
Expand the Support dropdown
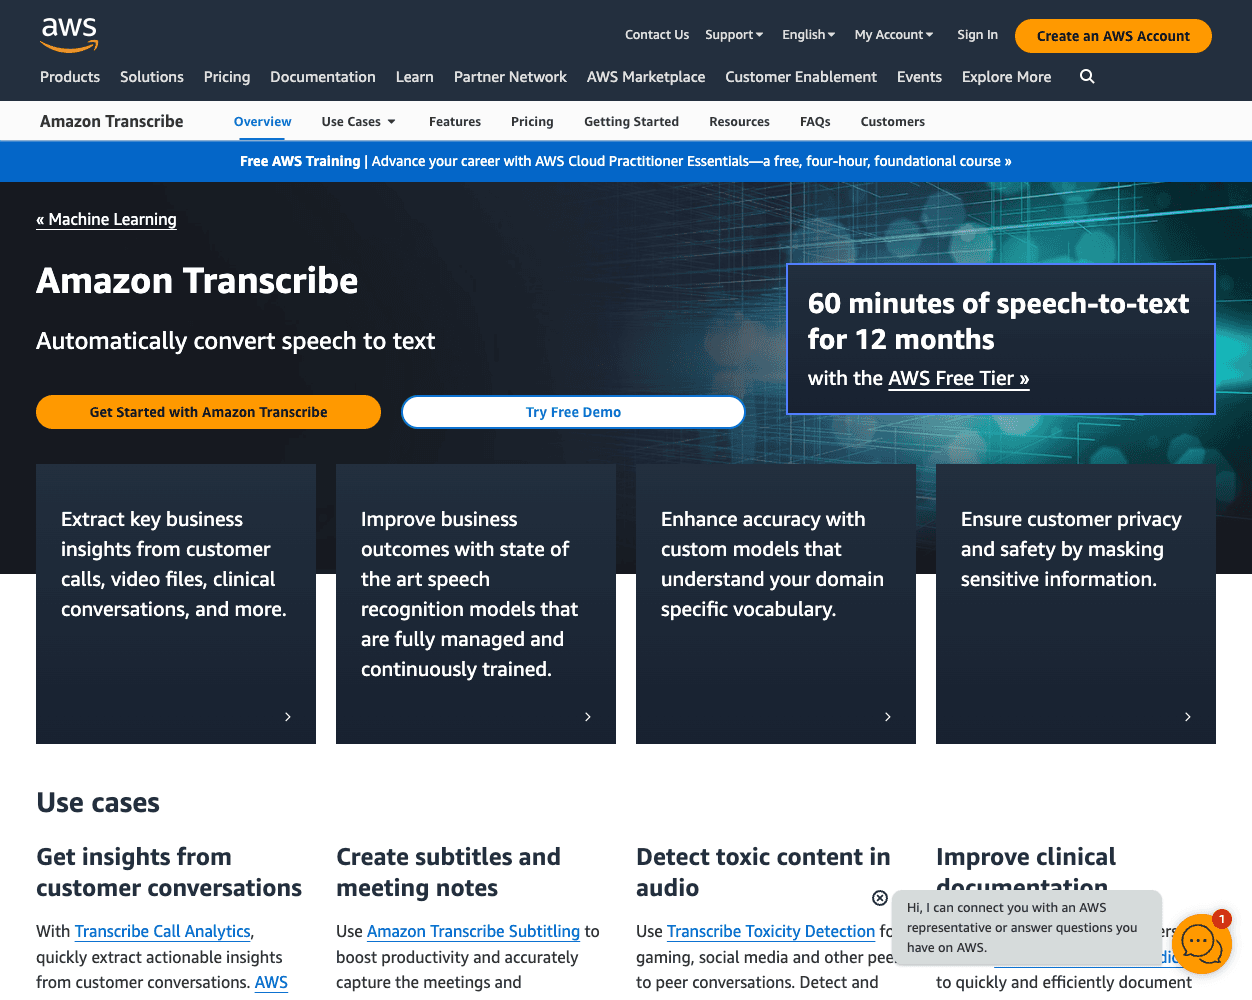point(734,35)
